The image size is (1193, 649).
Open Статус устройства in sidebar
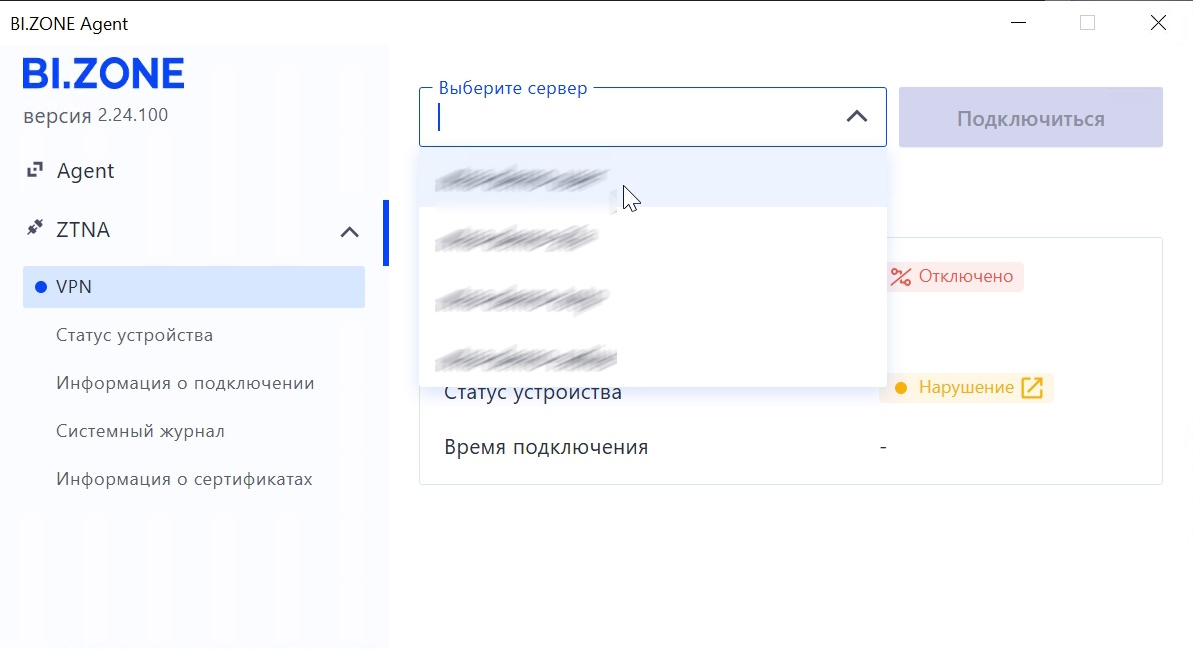pyautogui.click(x=134, y=335)
